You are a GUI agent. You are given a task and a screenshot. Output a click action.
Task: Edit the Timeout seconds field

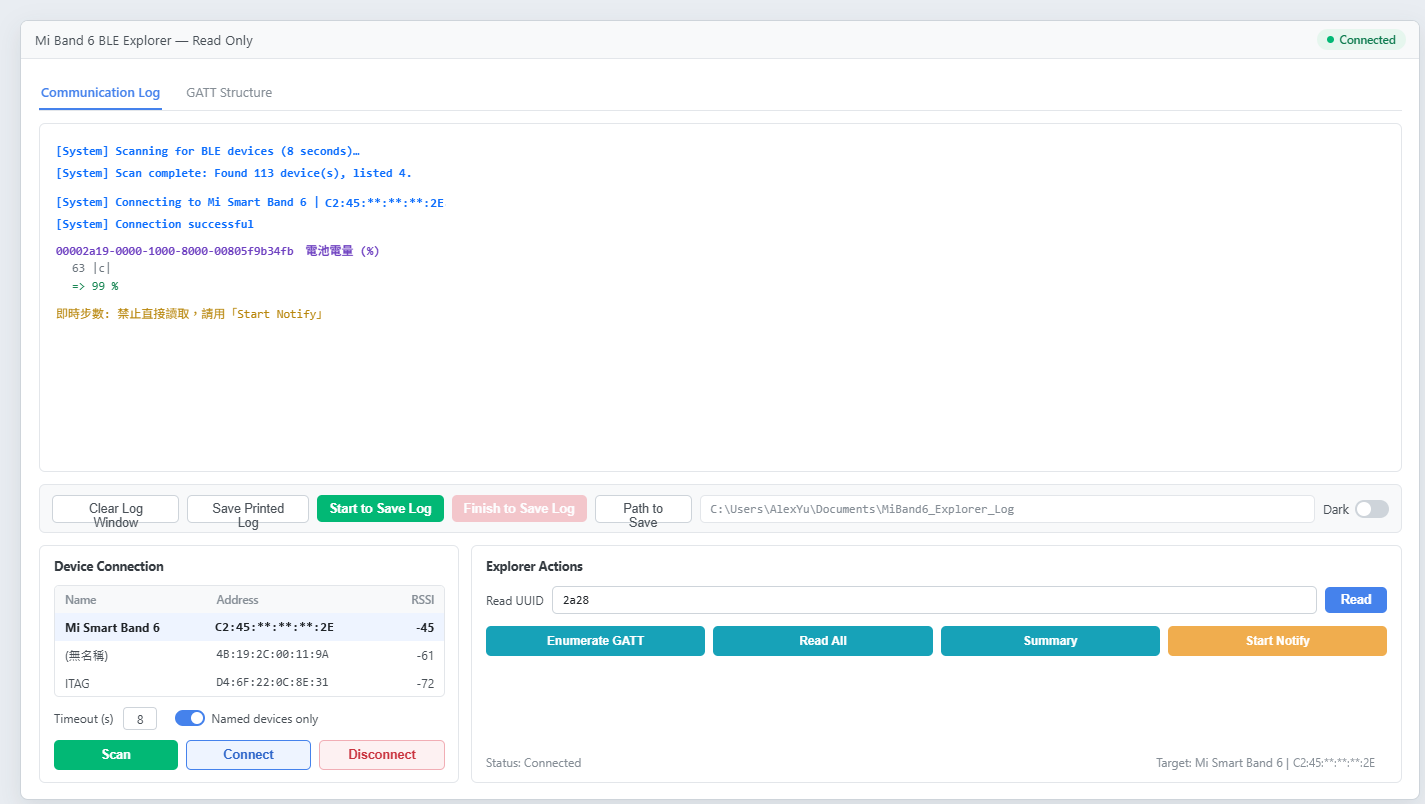pyautogui.click(x=140, y=719)
